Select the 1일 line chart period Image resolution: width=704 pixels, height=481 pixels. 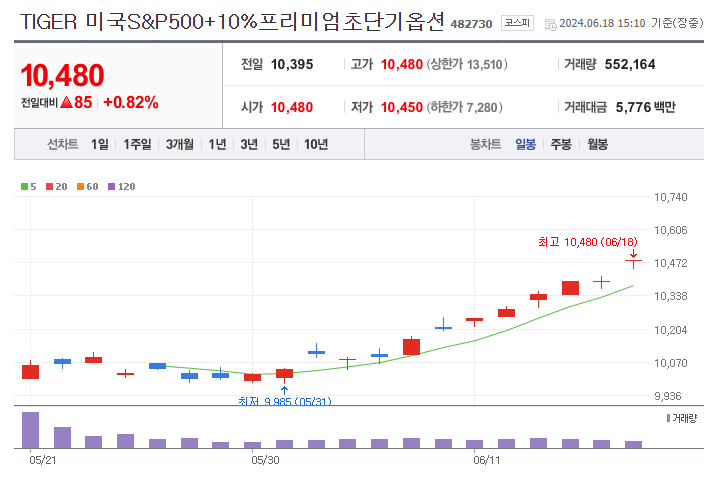pos(100,144)
